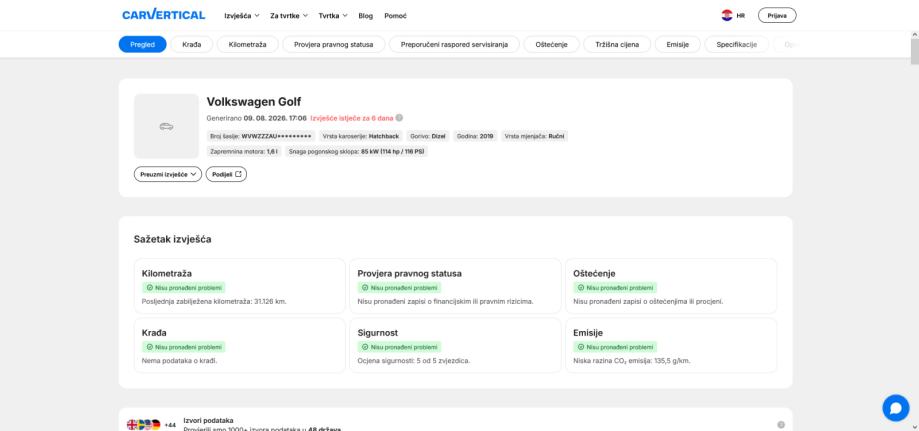Click 'Ocjena sigurnosti: 5 od 5 zvjezdica' text

point(414,361)
